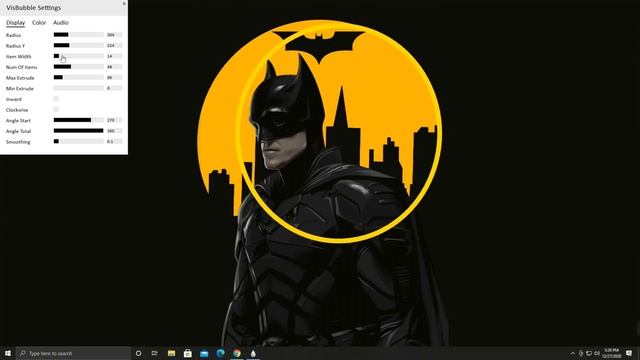Click the Min Extrude value field
640x360 pixels.
coord(114,88)
